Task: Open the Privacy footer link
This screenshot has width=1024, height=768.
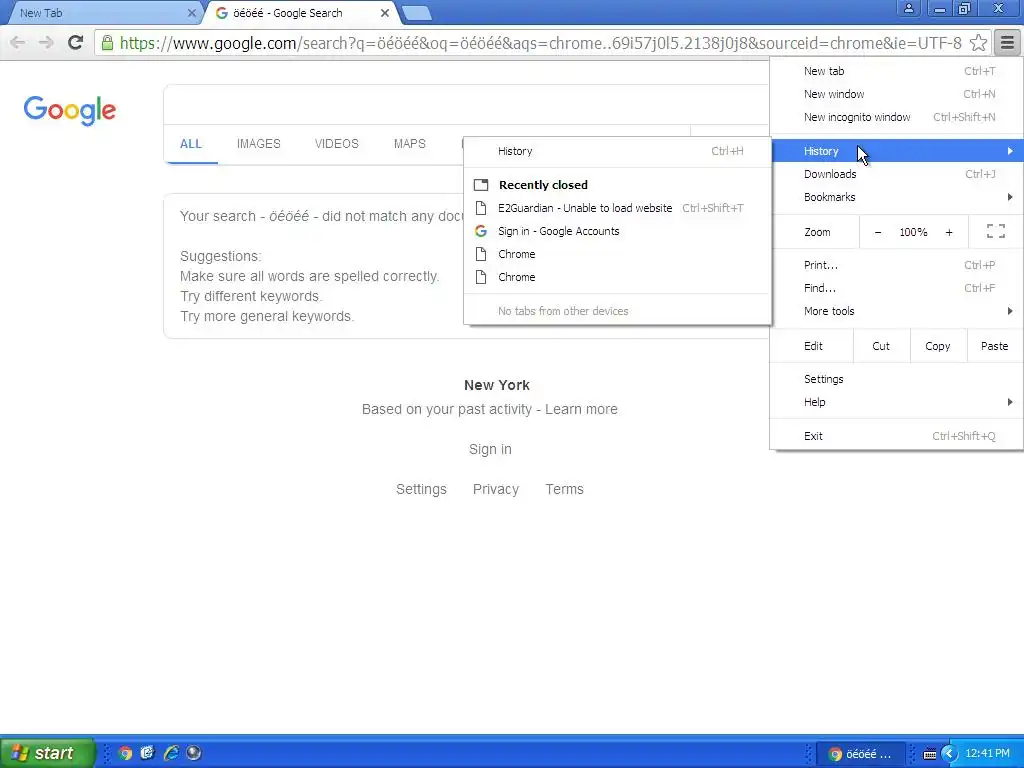Action: point(496,489)
